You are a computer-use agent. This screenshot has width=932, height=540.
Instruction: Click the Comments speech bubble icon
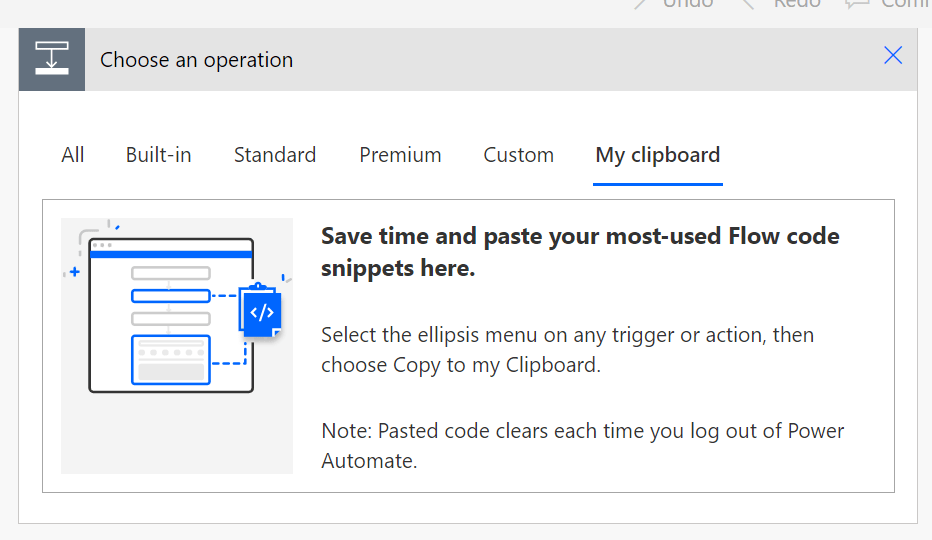857,4
